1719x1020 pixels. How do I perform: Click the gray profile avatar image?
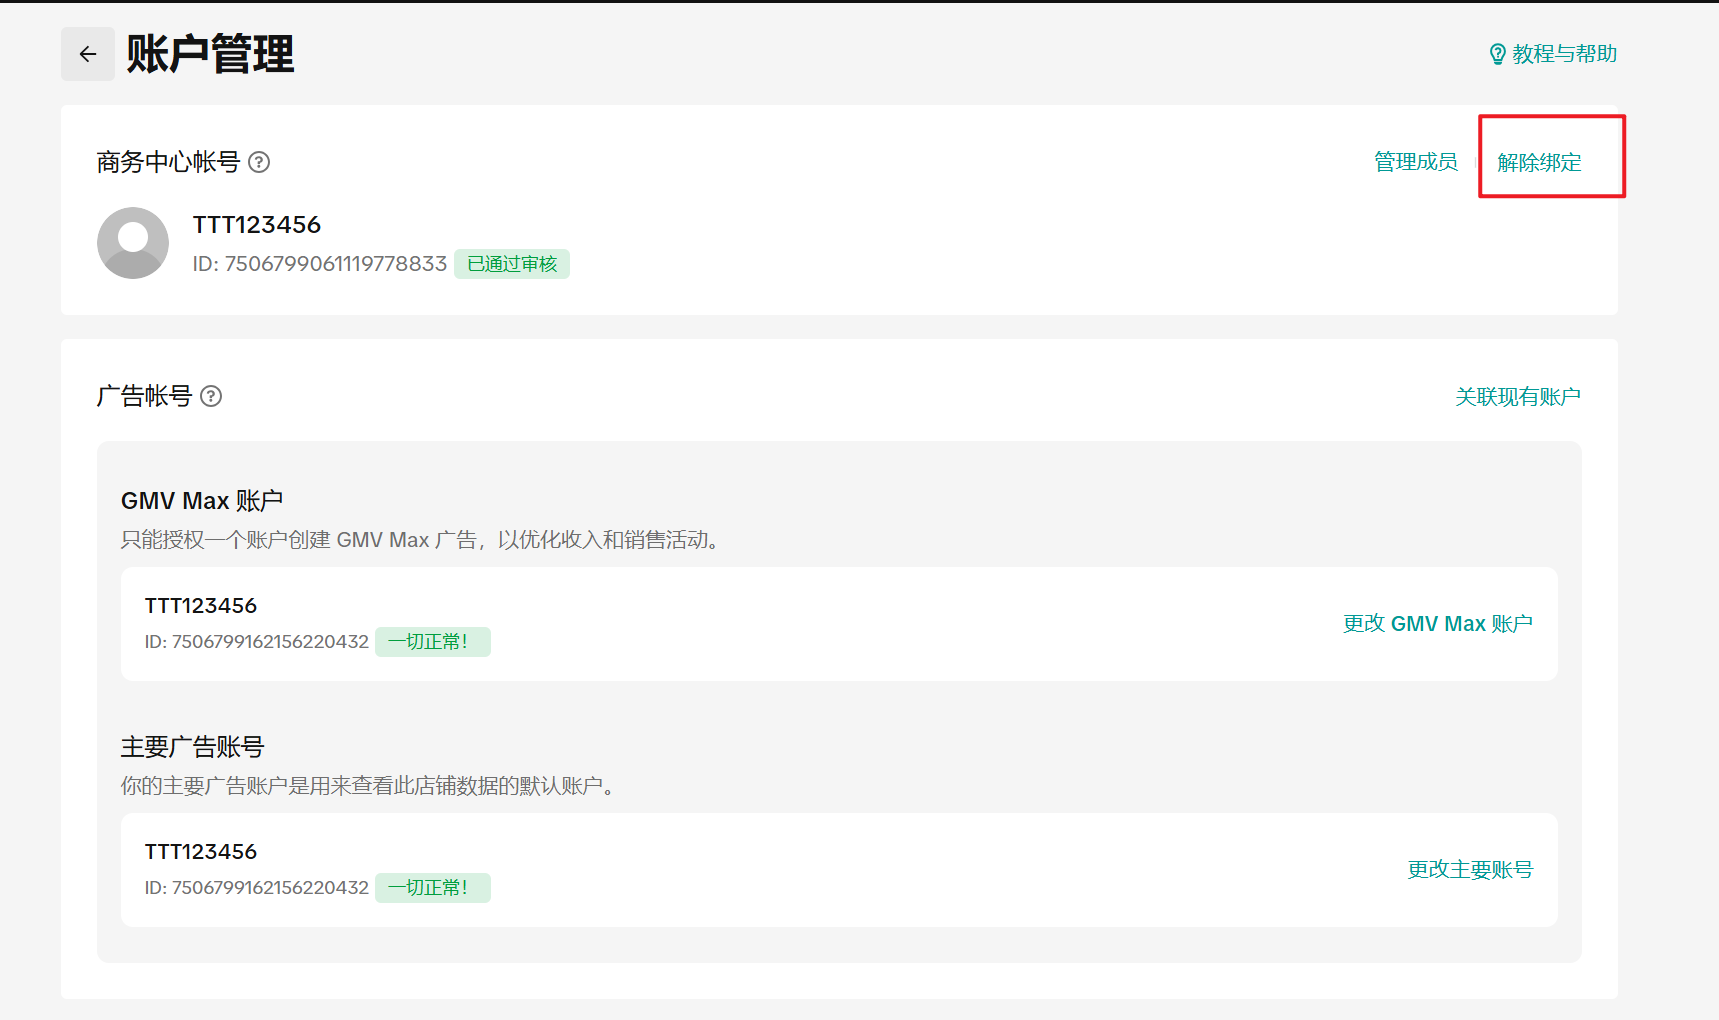click(133, 243)
